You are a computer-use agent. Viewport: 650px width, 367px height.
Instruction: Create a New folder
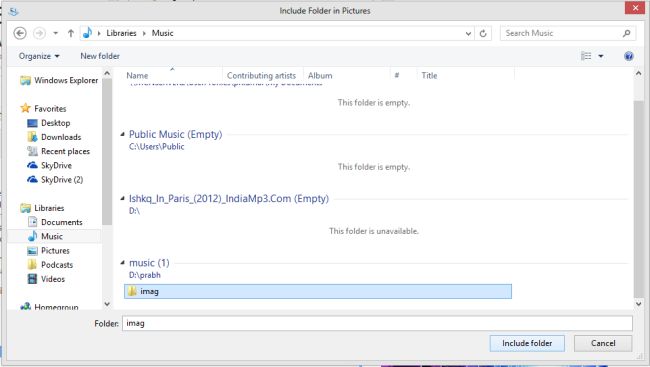[x=100, y=56]
